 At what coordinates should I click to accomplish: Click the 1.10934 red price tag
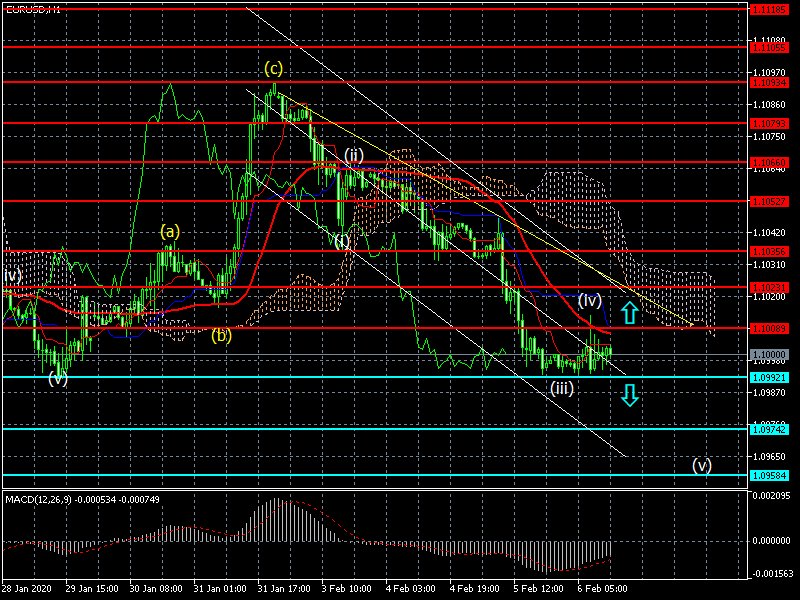(769, 83)
